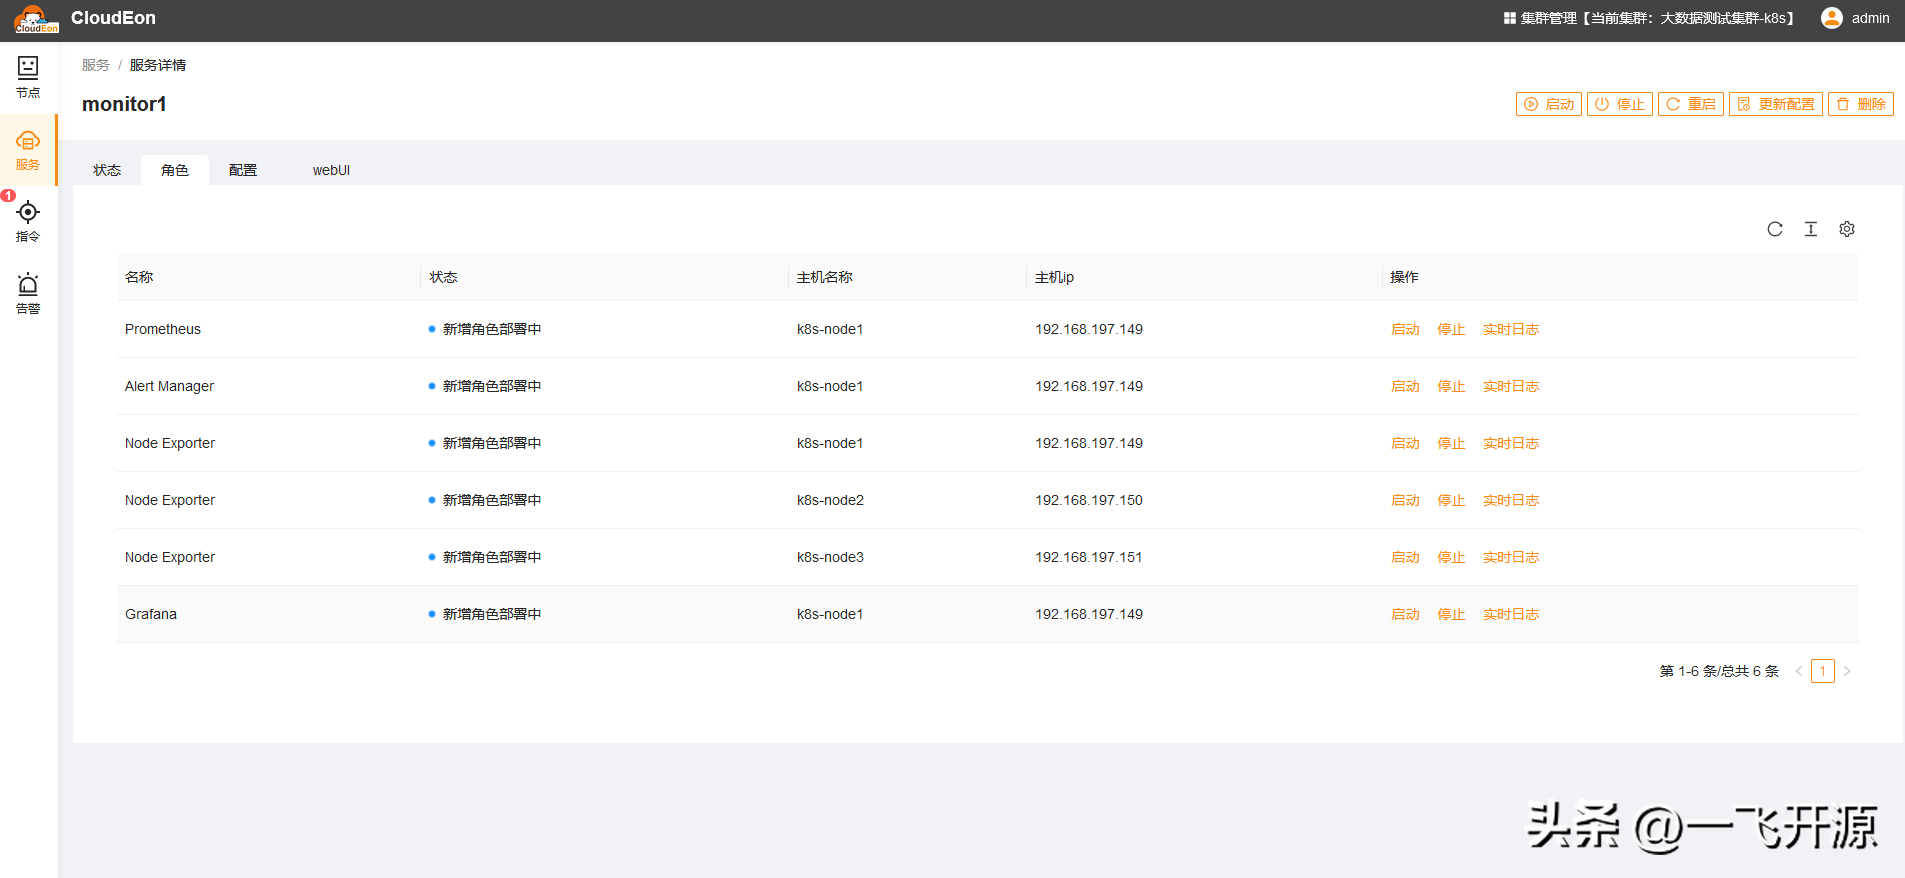
Task: Open table density setting icon
Action: tap(1811, 229)
